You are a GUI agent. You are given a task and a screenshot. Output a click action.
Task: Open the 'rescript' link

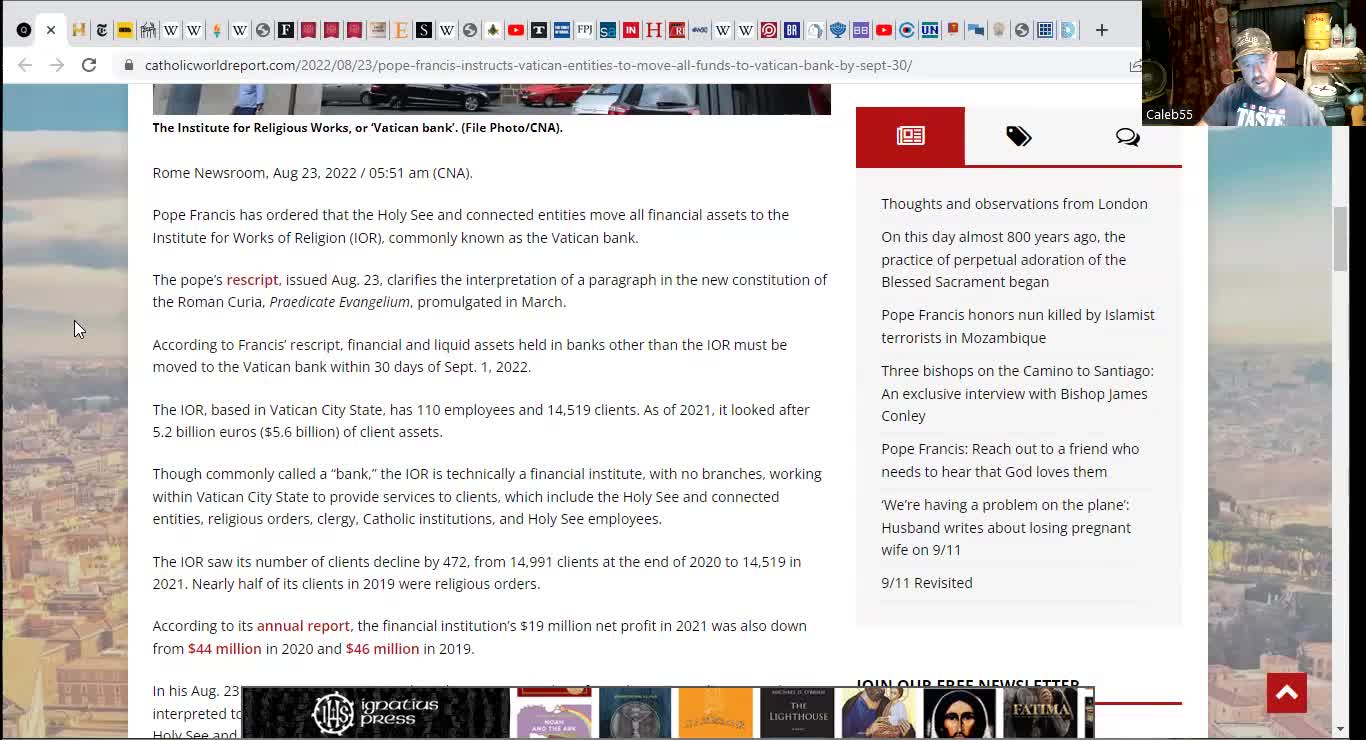tap(252, 280)
